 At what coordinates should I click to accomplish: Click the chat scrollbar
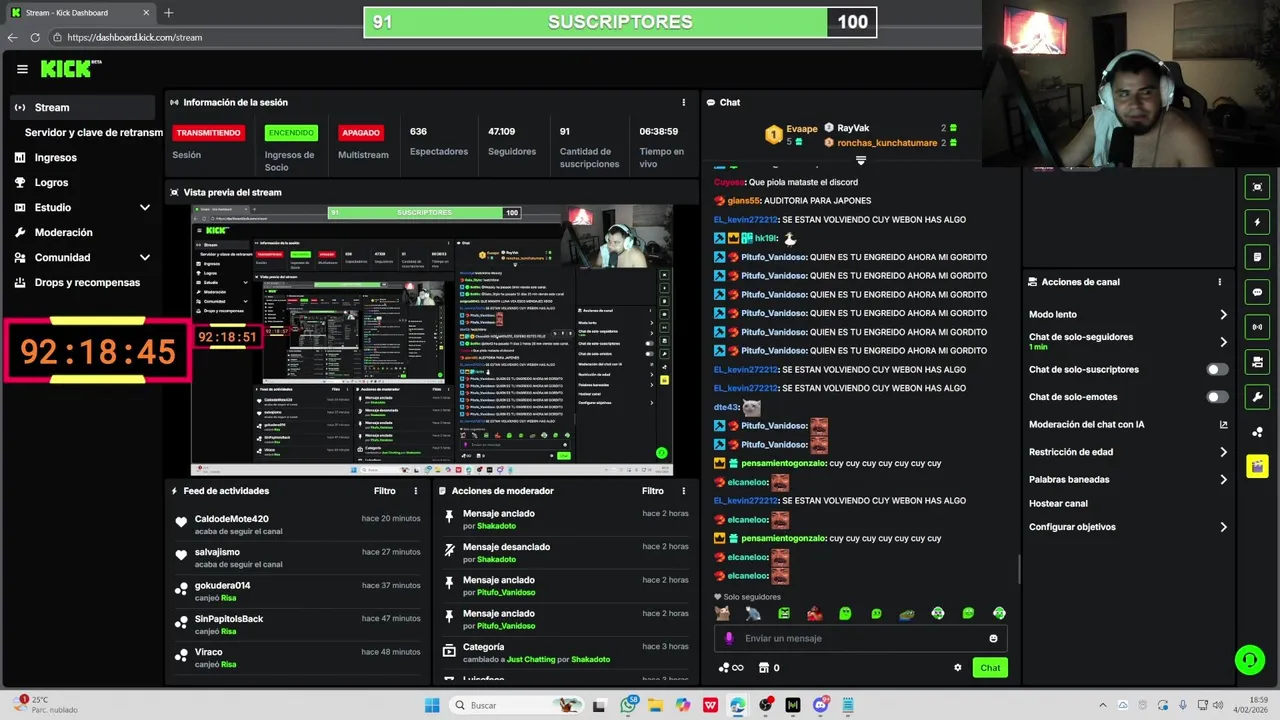click(1019, 570)
